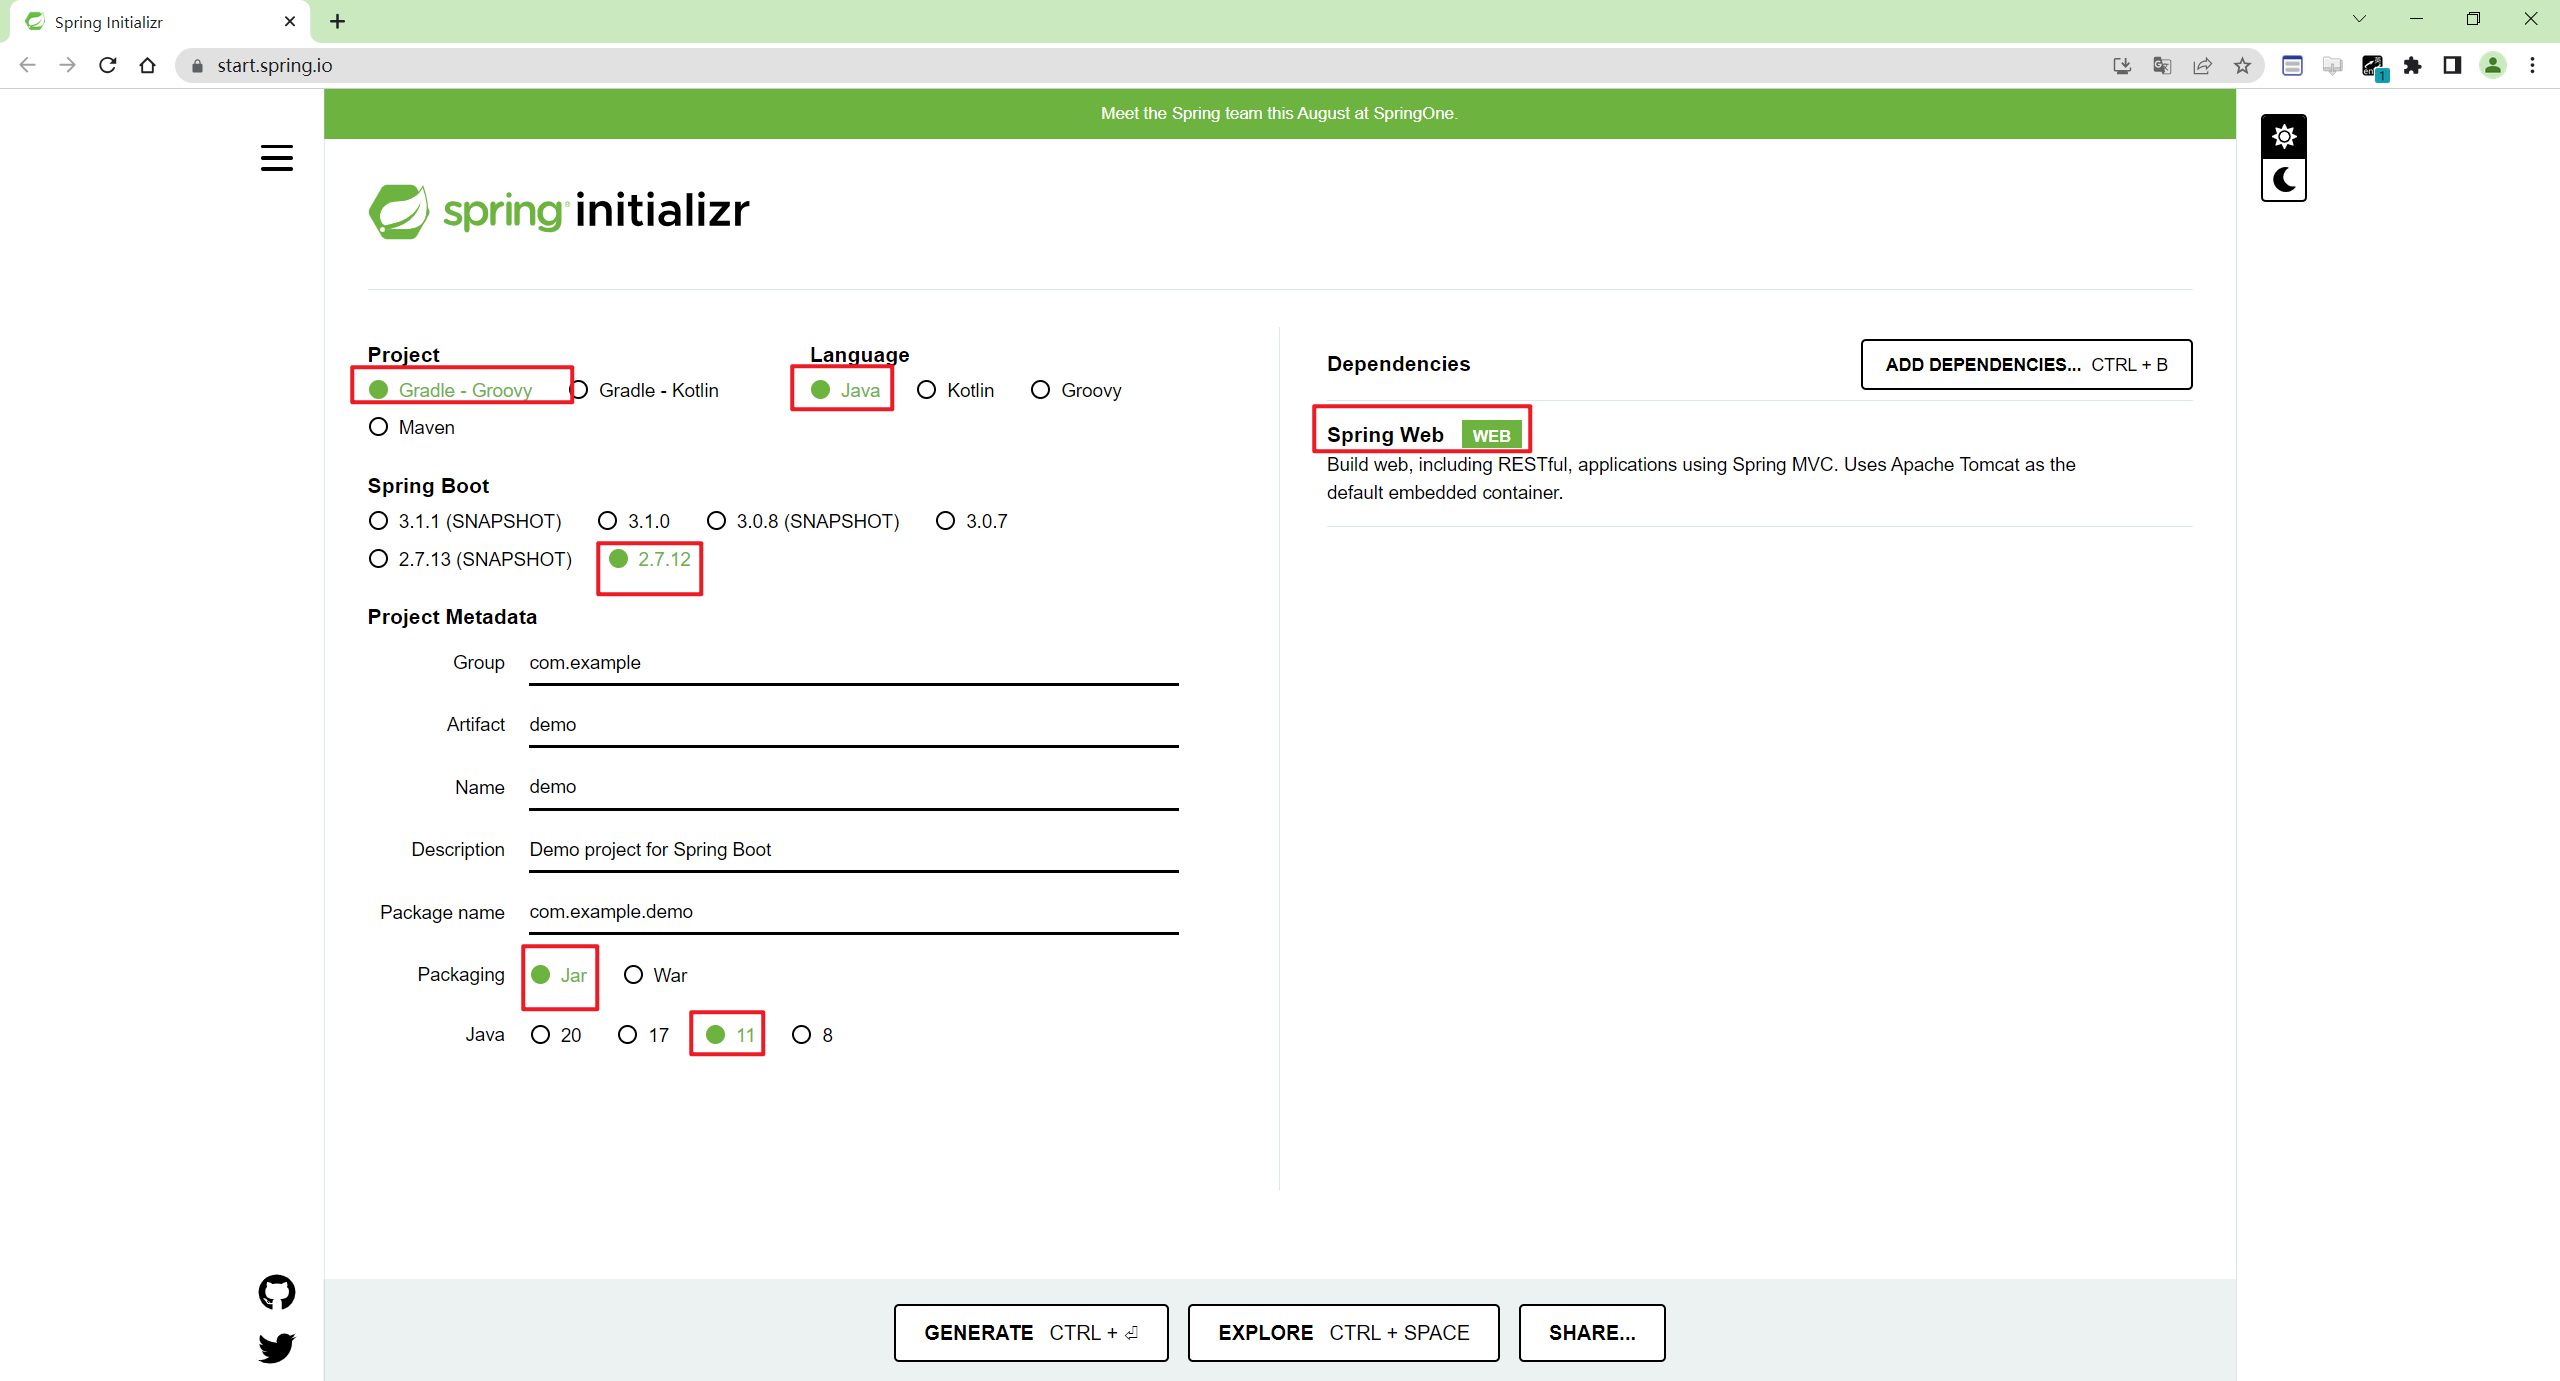Open the GitHub link icon
This screenshot has height=1381, width=2560.
pos(277,1292)
